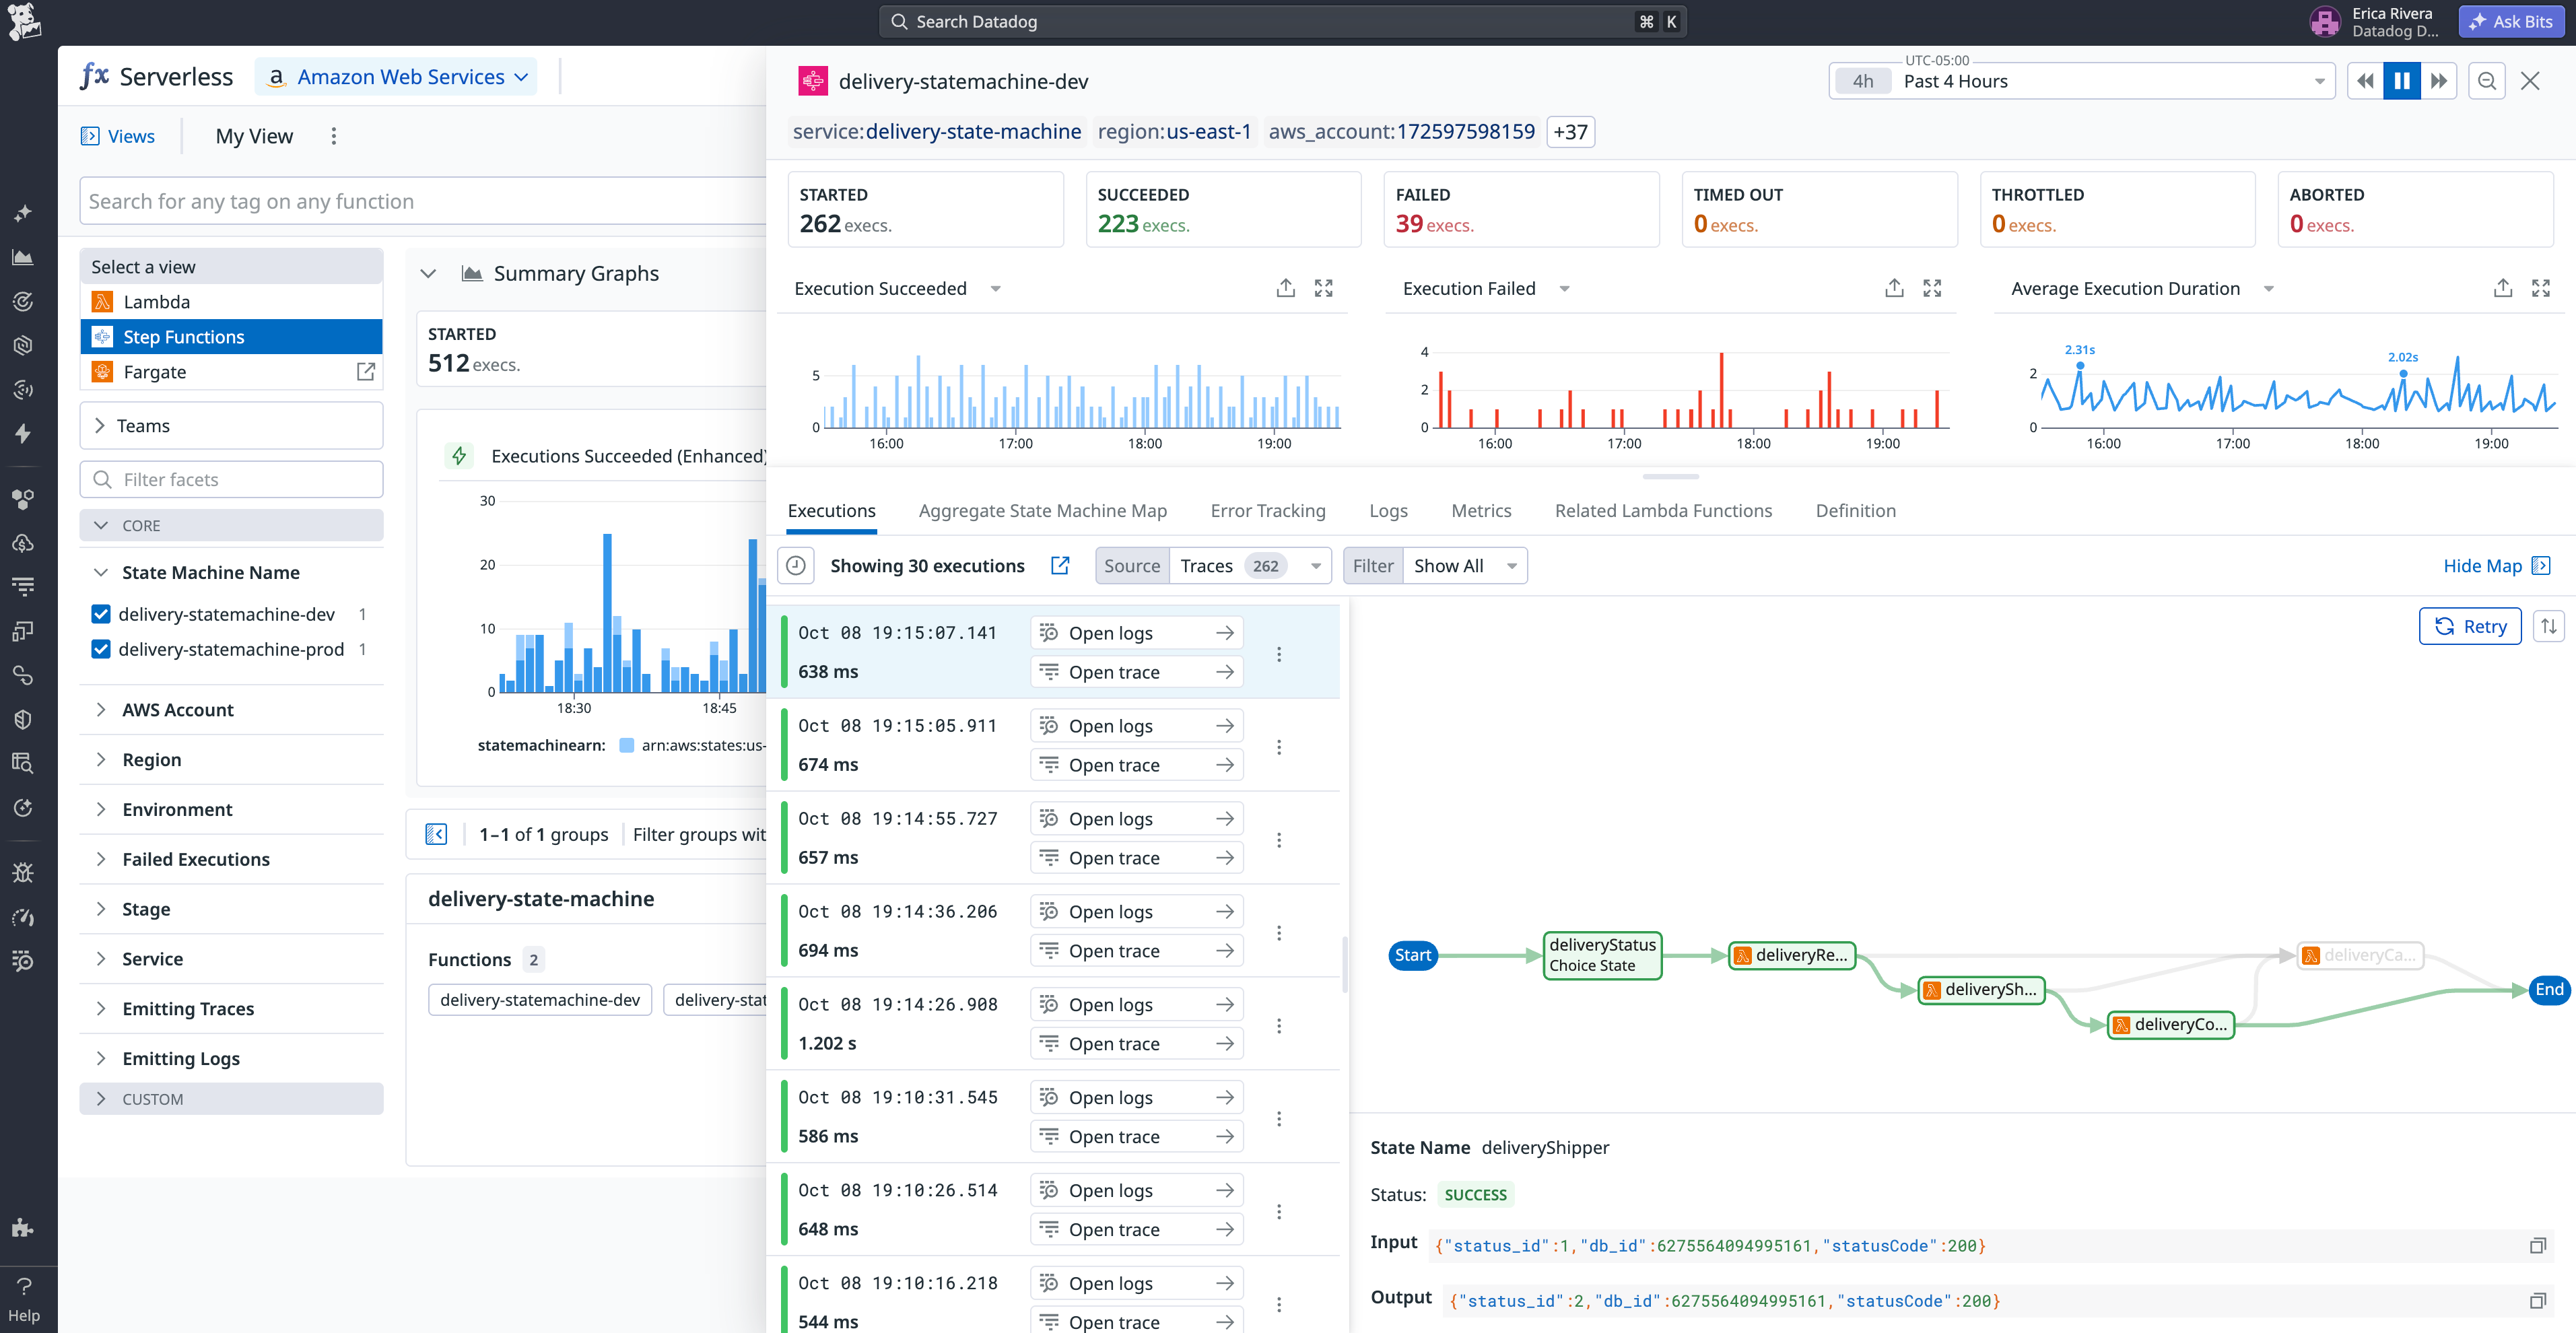The width and height of the screenshot is (2576, 1333).
Task: Flip the state machine map orientation
Action: point(2549,626)
